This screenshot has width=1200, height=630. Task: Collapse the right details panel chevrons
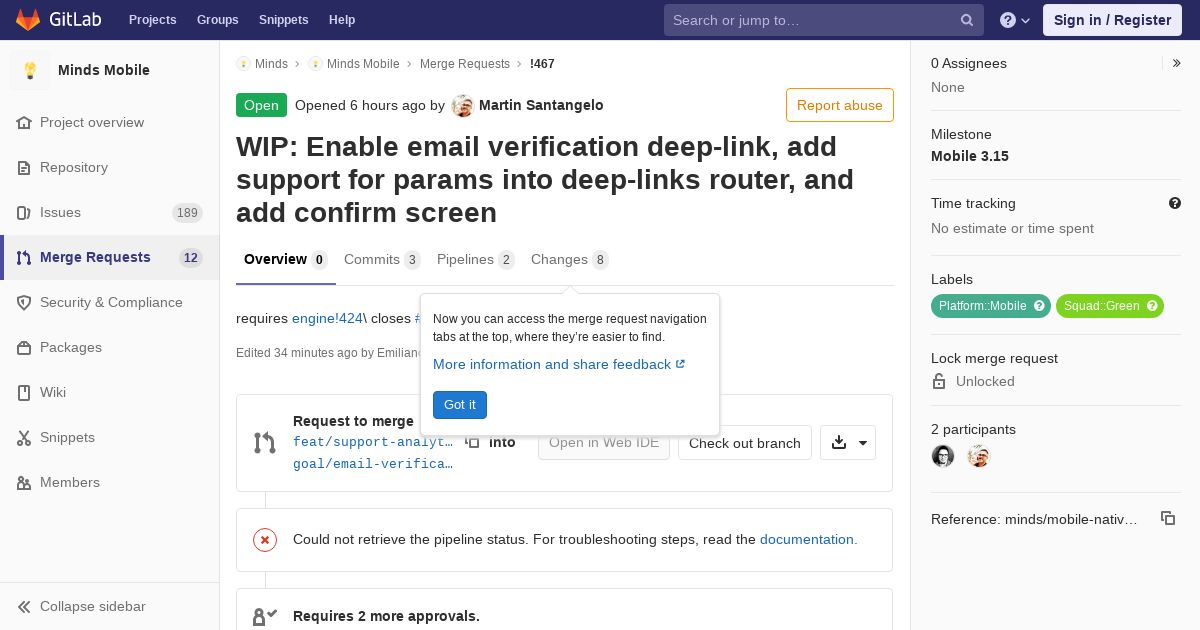pyautogui.click(x=1177, y=63)
